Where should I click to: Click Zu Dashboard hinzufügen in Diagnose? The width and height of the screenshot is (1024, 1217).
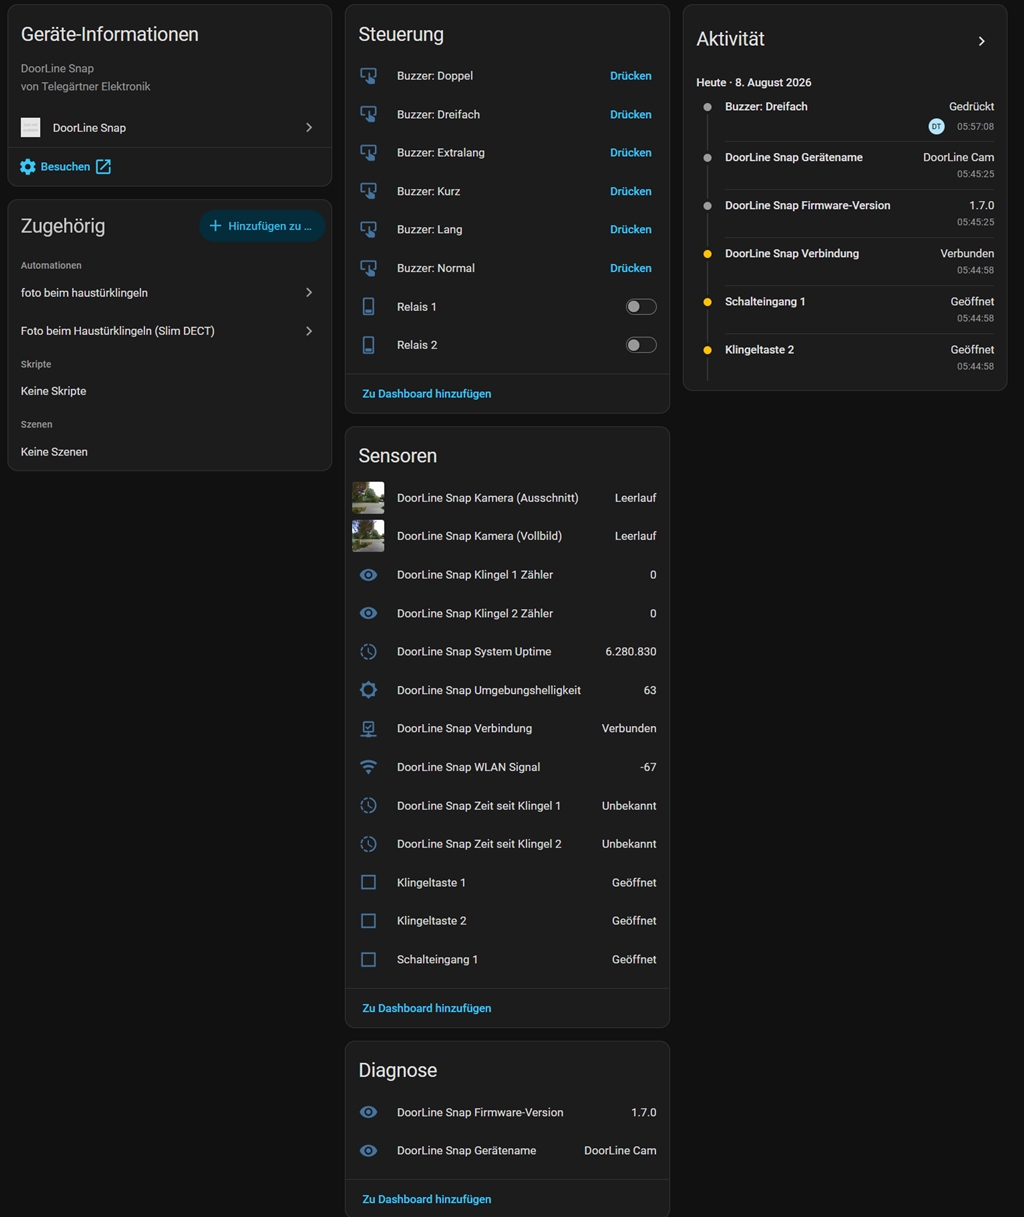(x=427, y=1199)
